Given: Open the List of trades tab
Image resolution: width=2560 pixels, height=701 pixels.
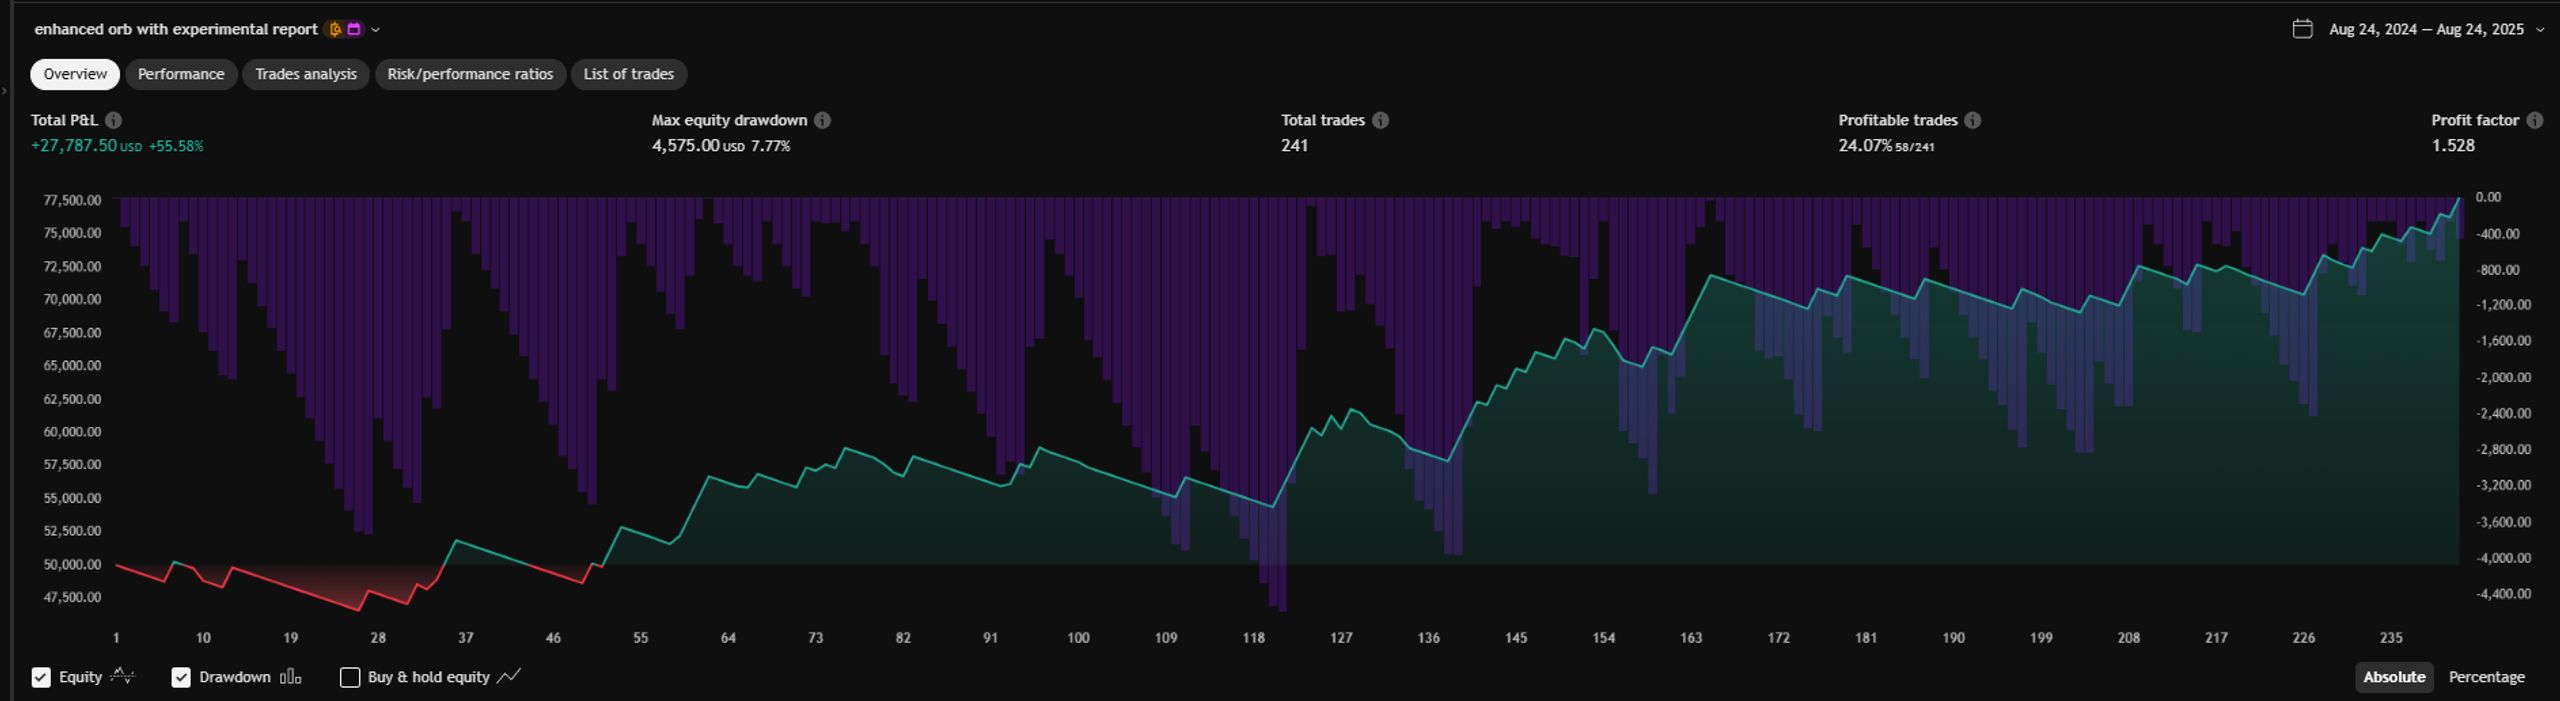Looking at the screenshot, I should [629, 74].
